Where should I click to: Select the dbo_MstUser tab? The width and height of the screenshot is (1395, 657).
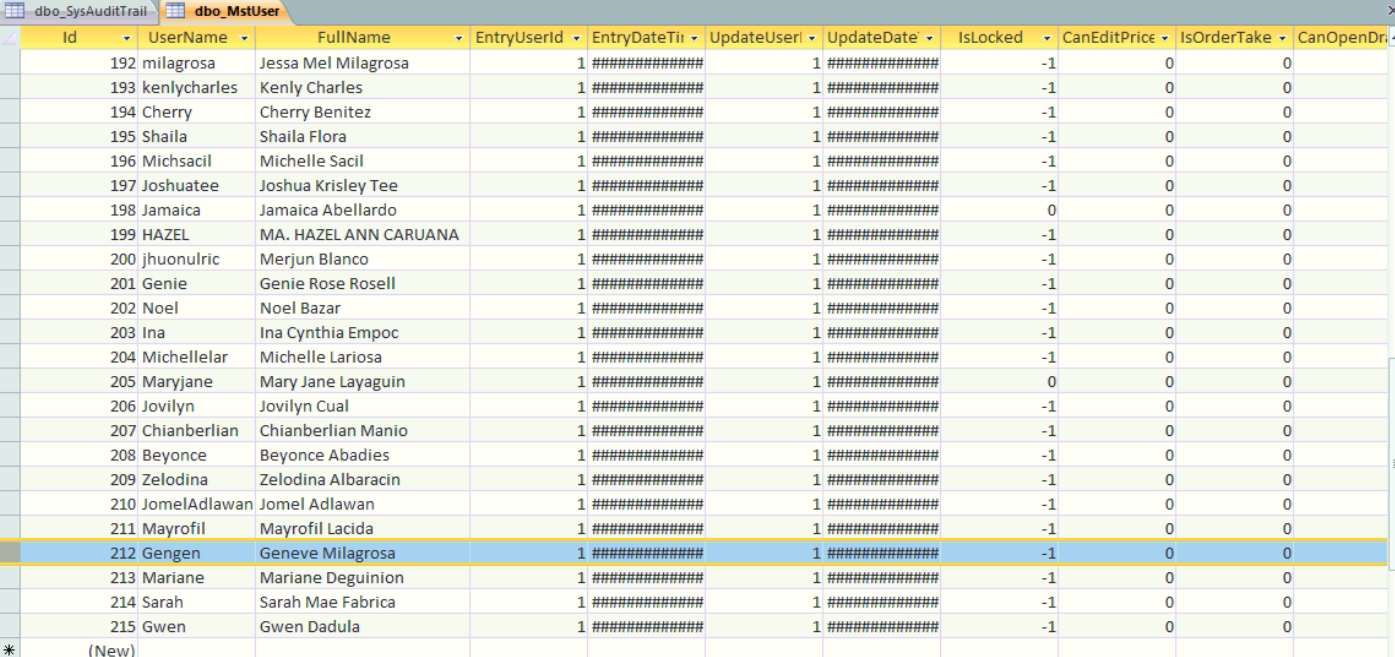point(236,11)
